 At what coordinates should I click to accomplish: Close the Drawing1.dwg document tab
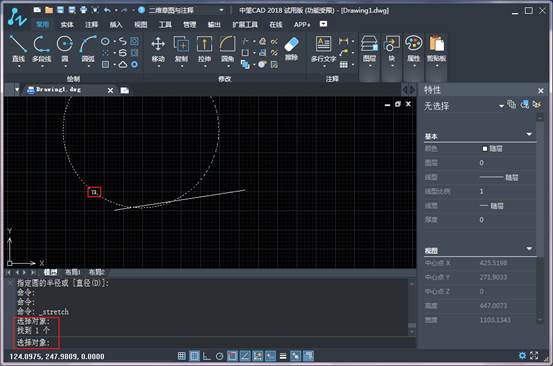pyautogui.click(x=110, y=91)
